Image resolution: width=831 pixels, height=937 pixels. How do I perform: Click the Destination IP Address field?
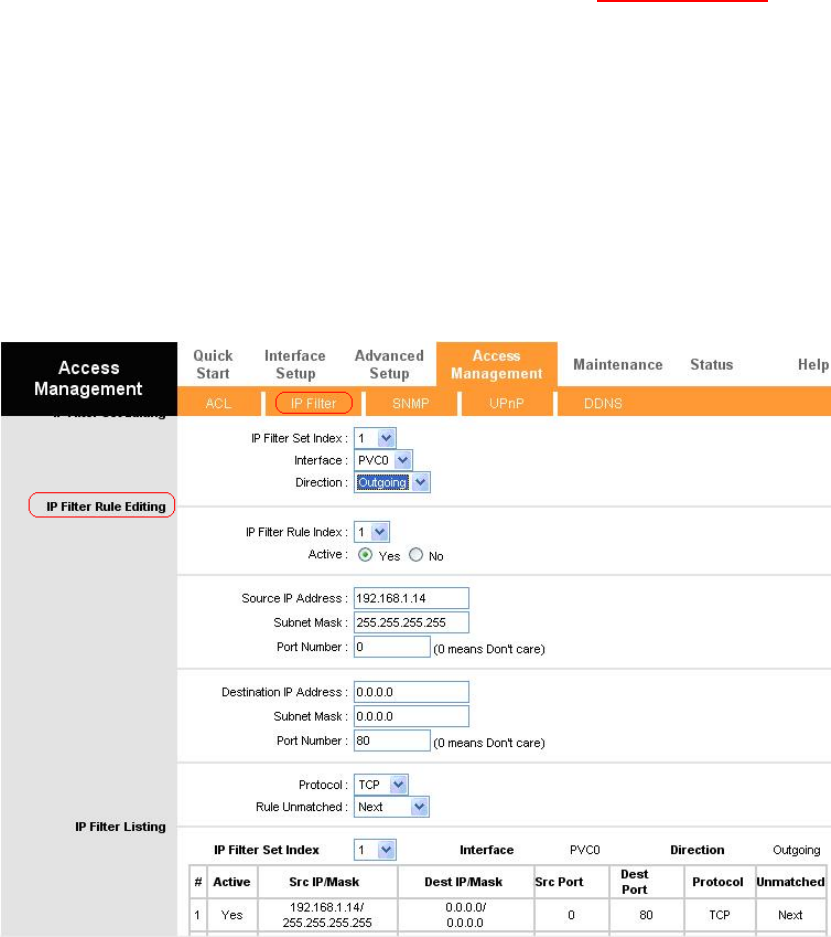coord(411,692)
